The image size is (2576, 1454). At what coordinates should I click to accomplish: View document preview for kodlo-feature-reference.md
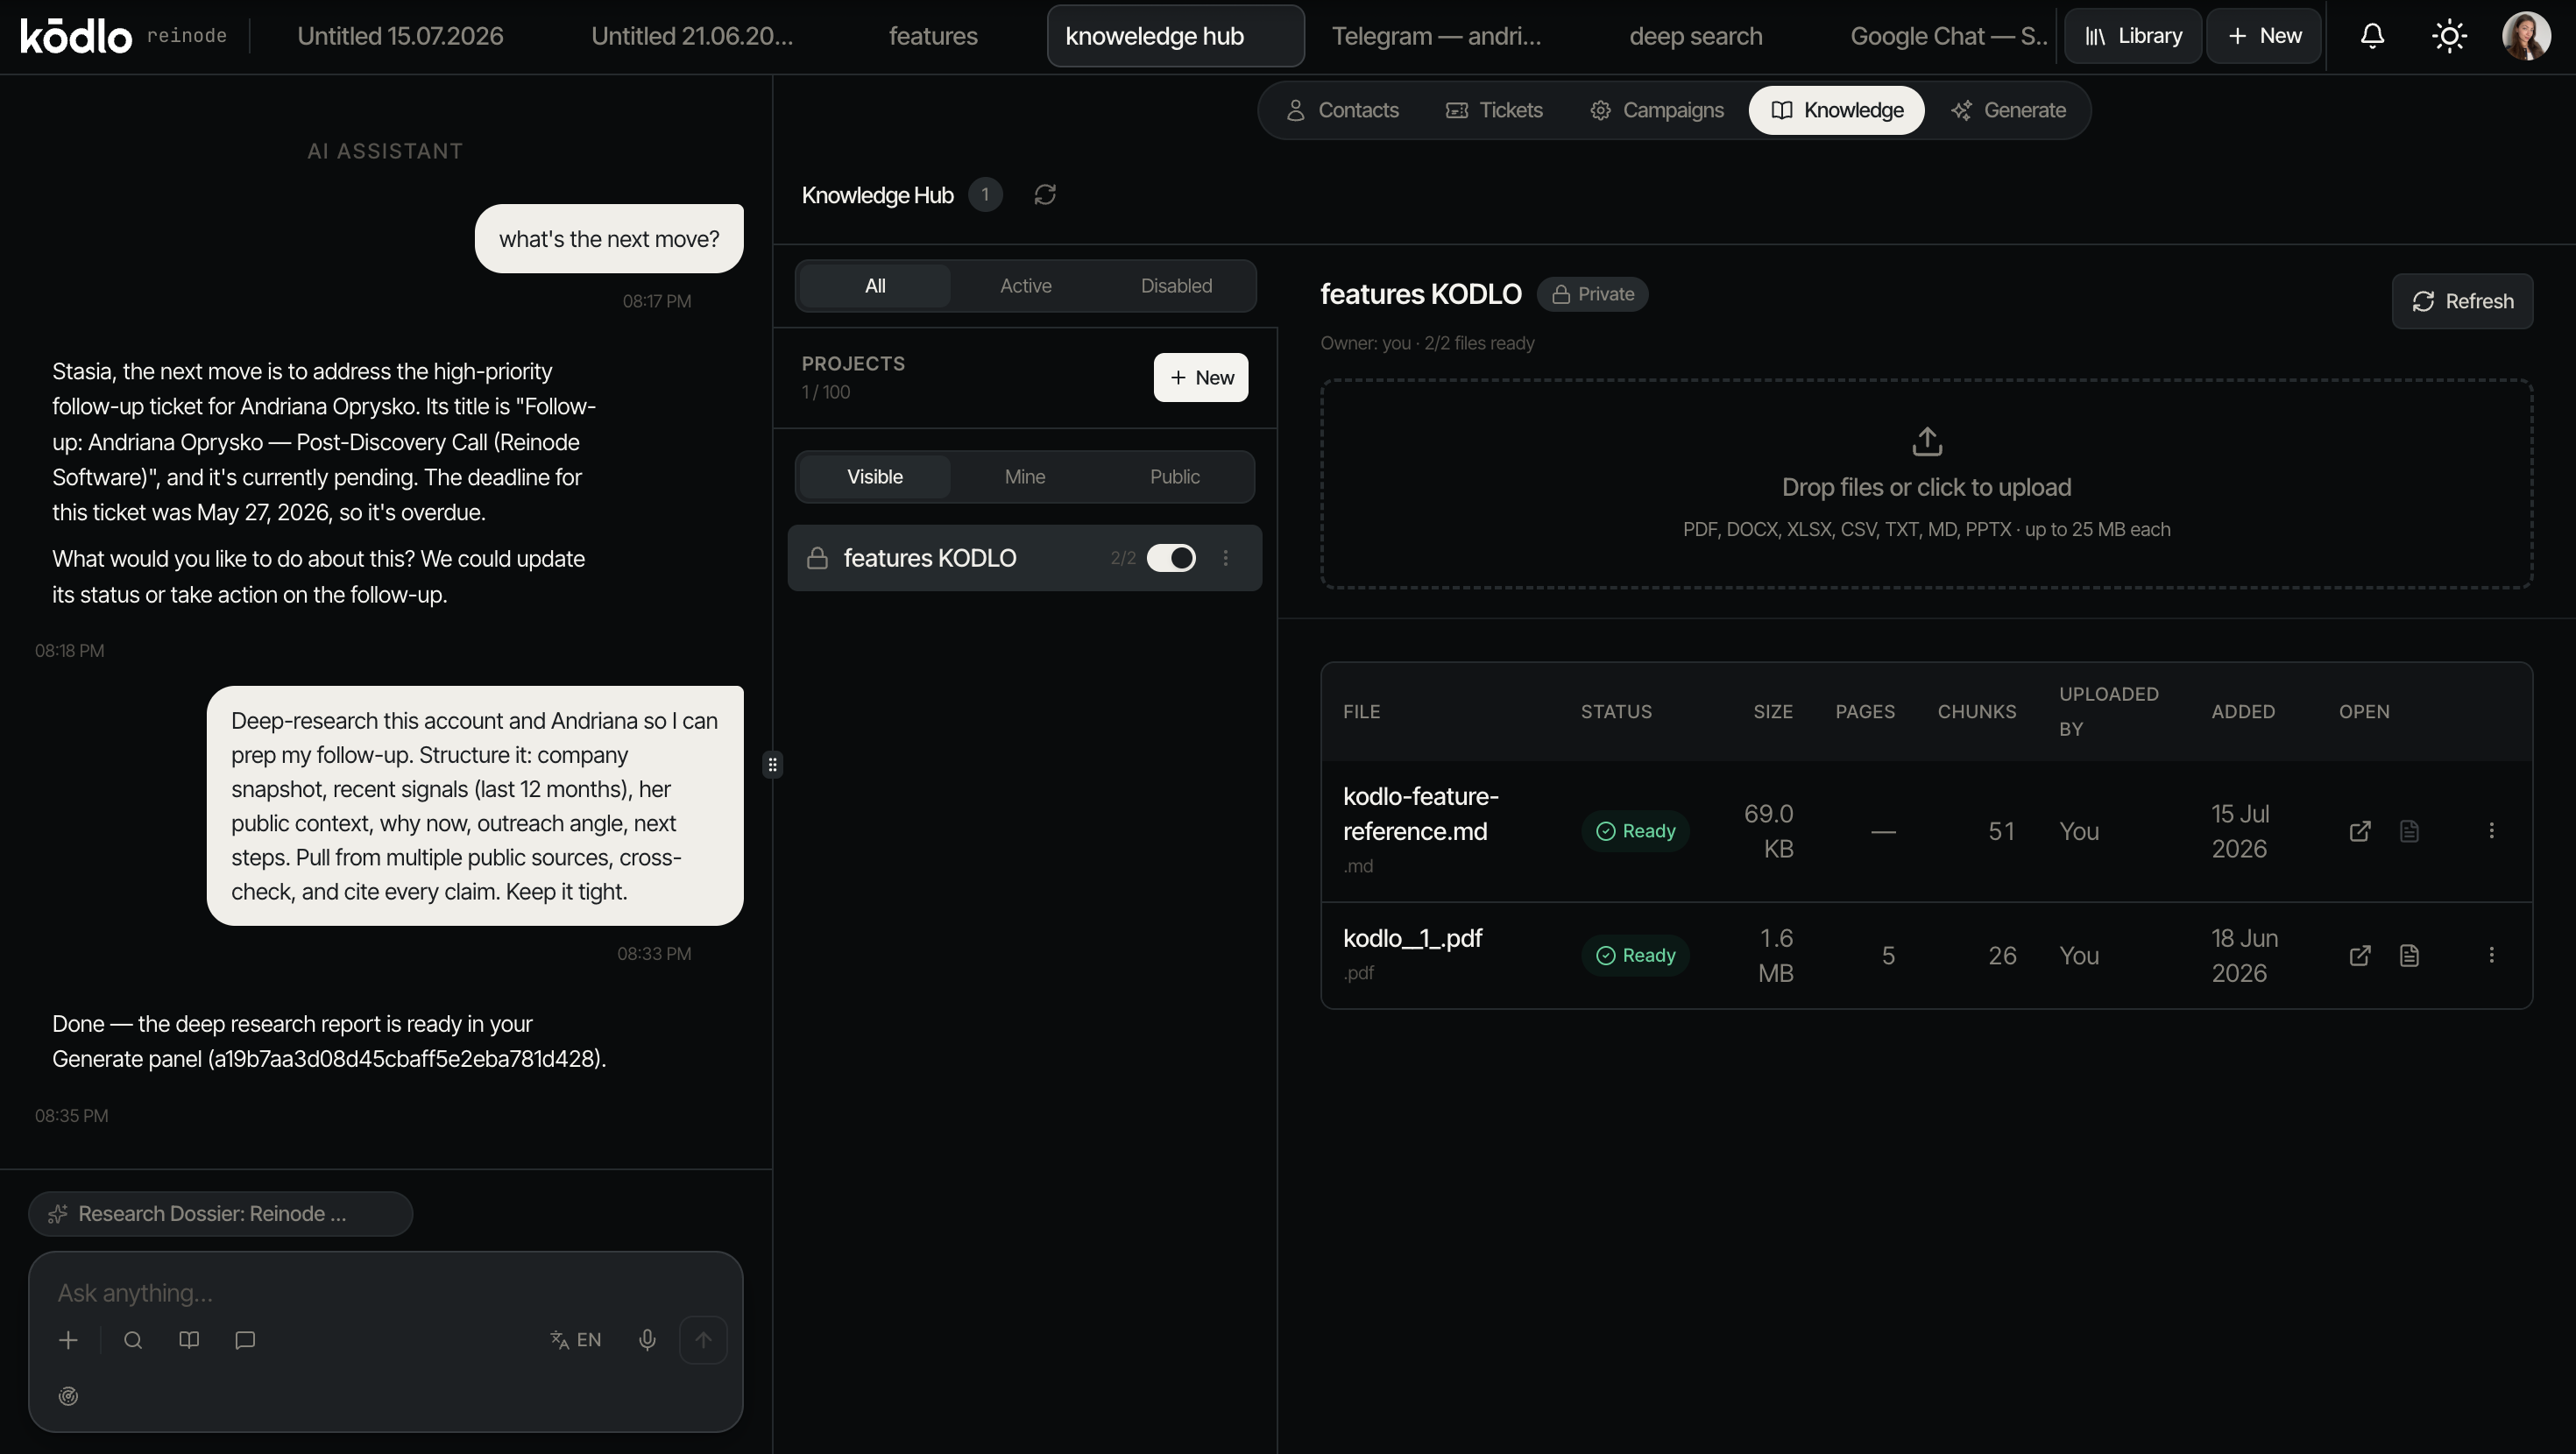point(2409,831)
